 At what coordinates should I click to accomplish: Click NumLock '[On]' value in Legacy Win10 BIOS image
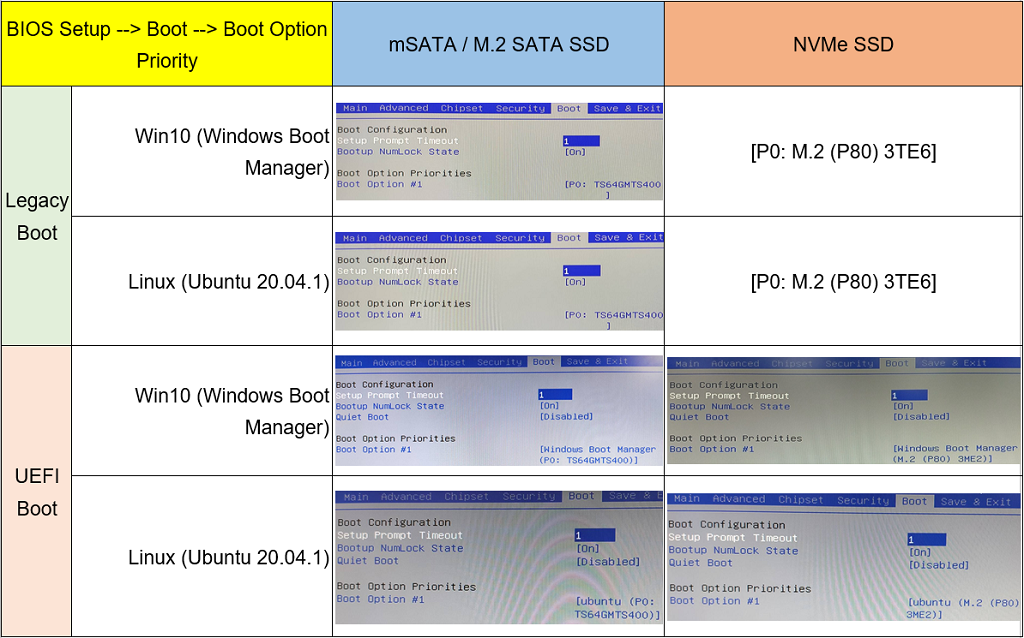click(575, 152)
